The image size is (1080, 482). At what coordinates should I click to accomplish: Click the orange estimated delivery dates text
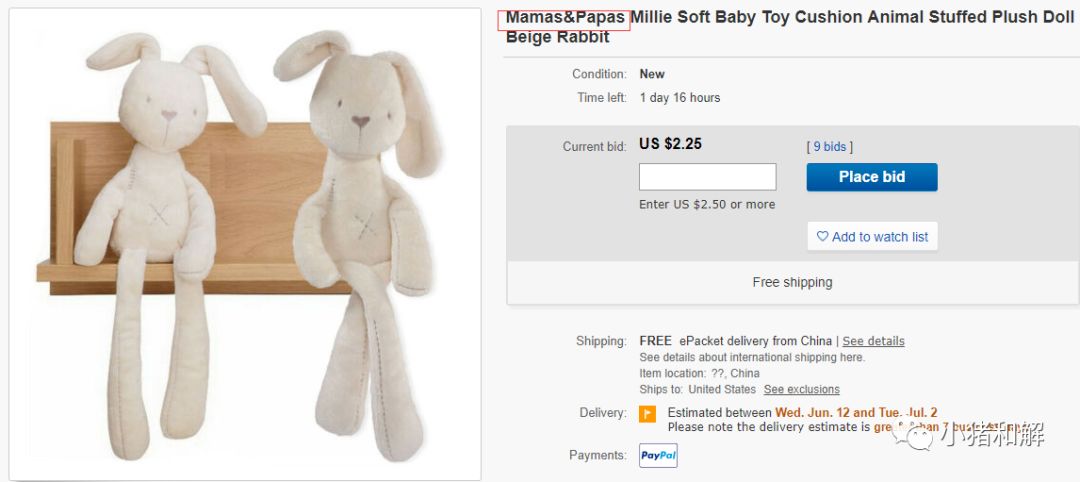pyautogui.click(x=856, y=413)
